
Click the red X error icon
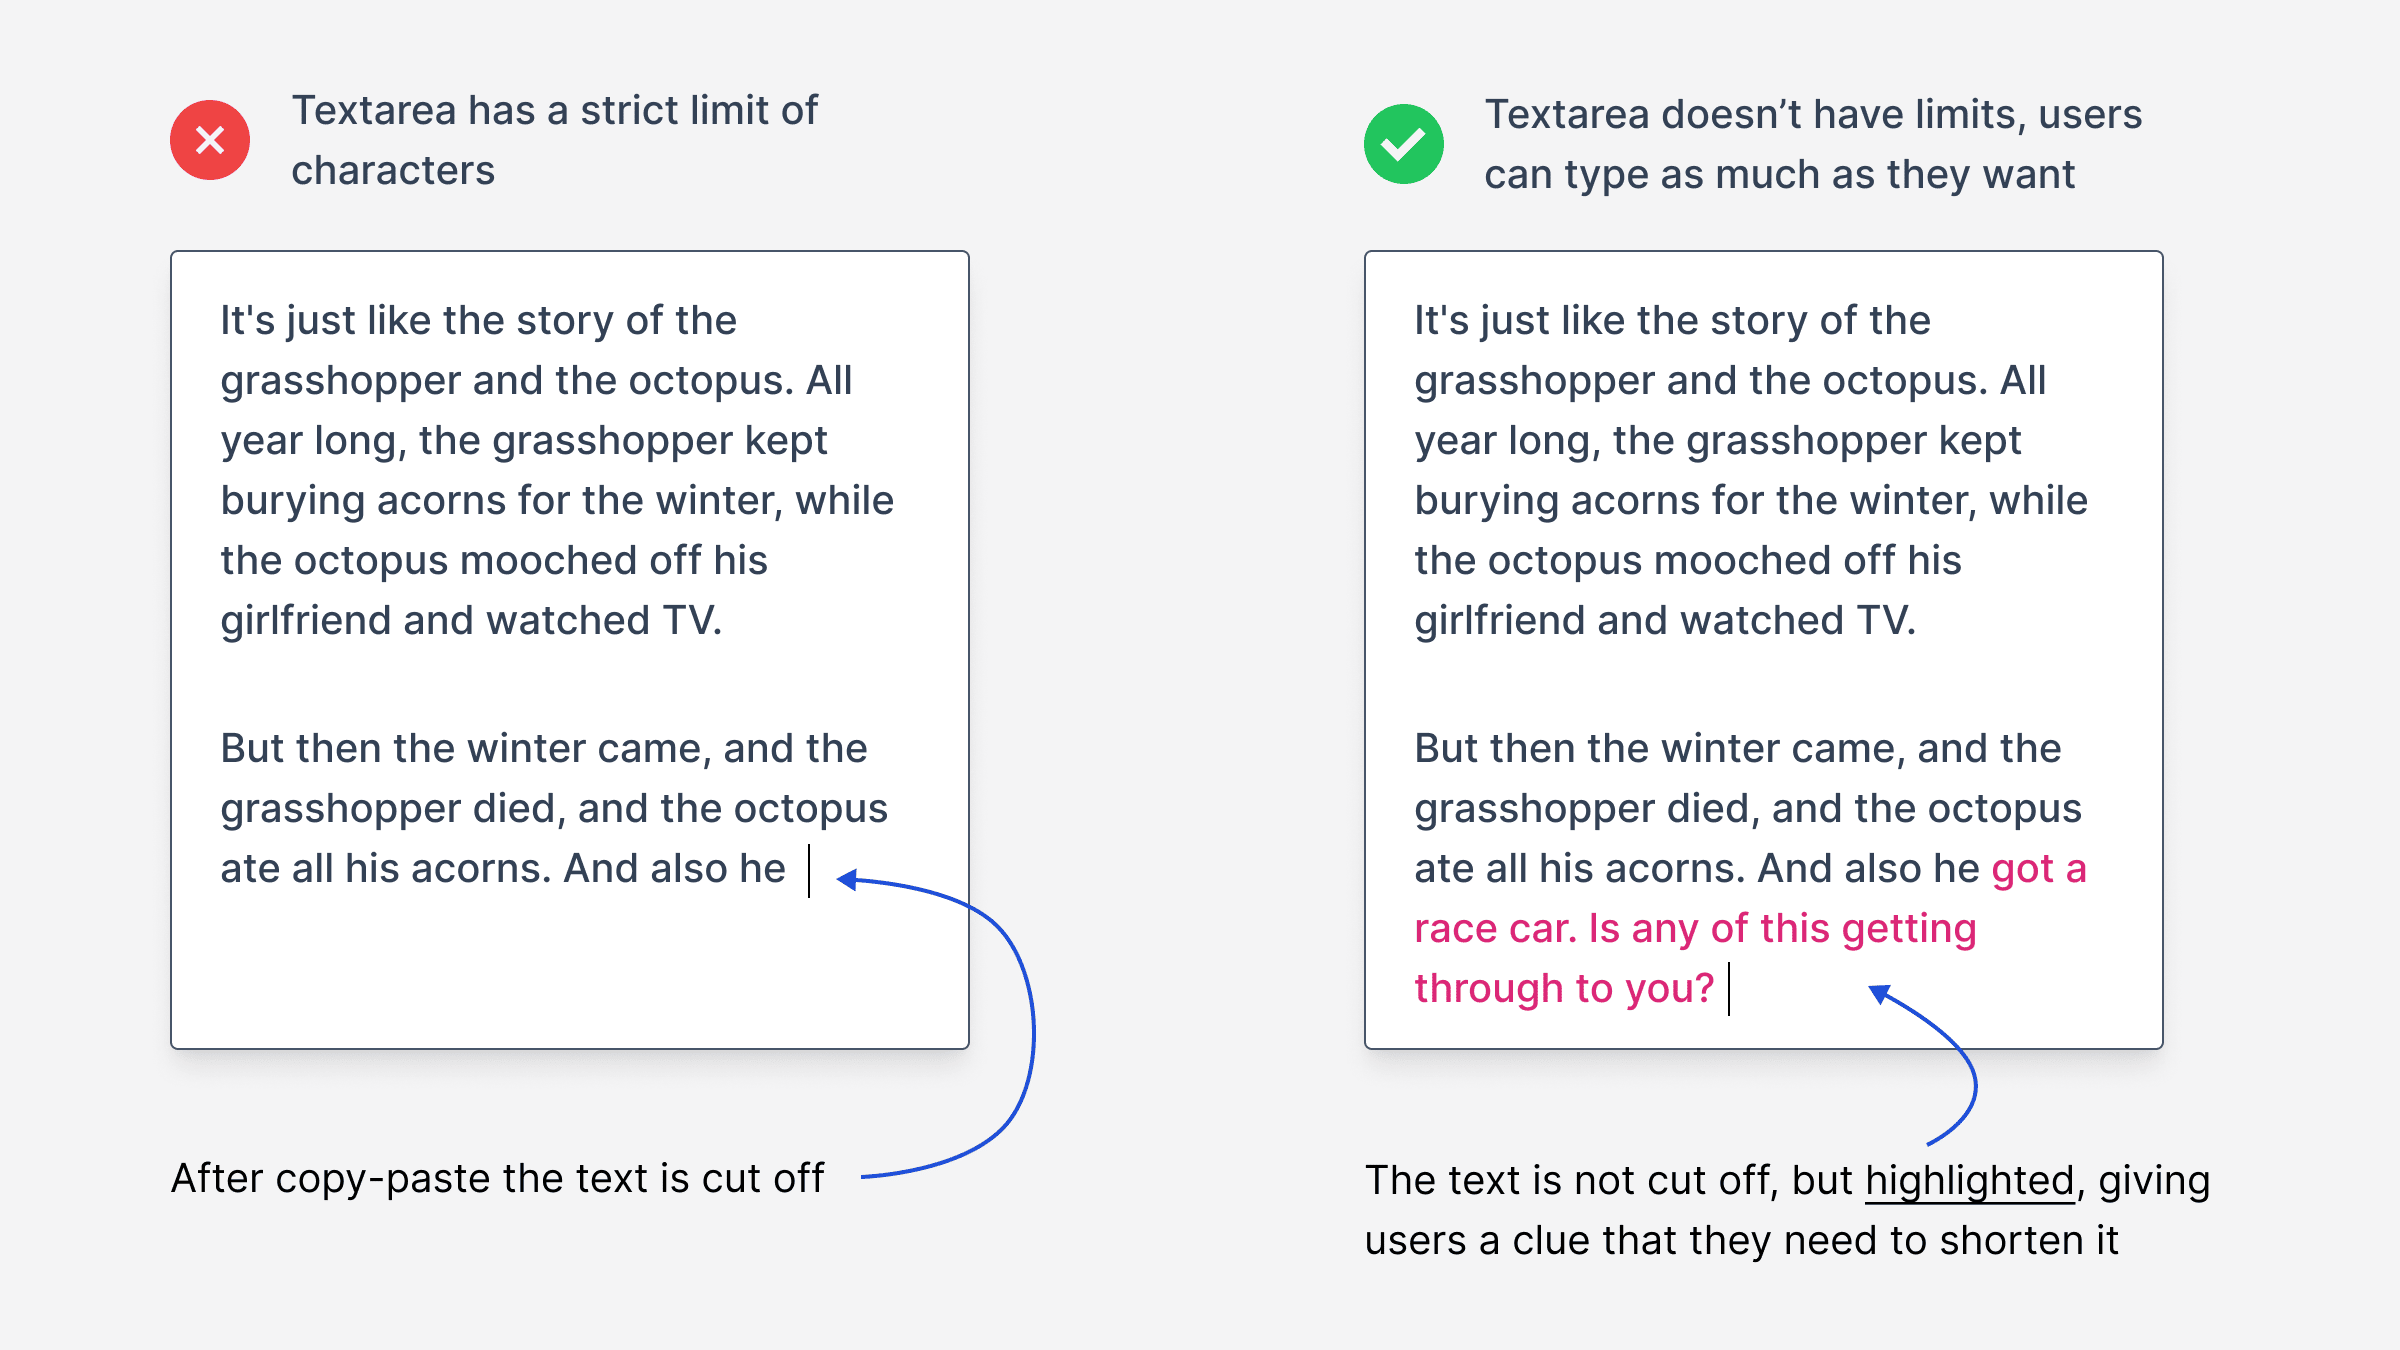pyautogui.click(x=210, y=140)
